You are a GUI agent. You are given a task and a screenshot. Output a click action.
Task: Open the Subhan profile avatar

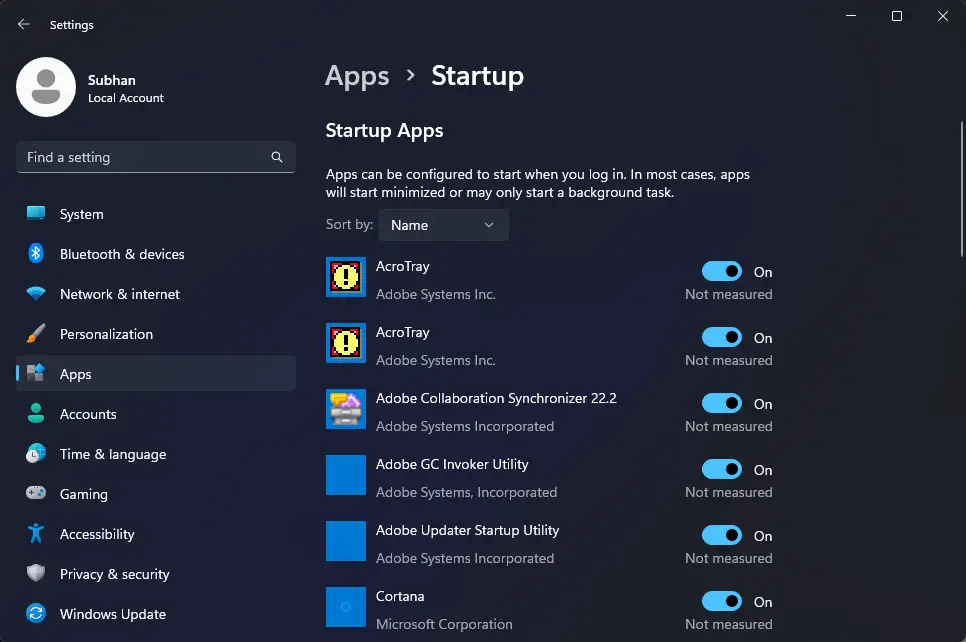pos(46,87)
